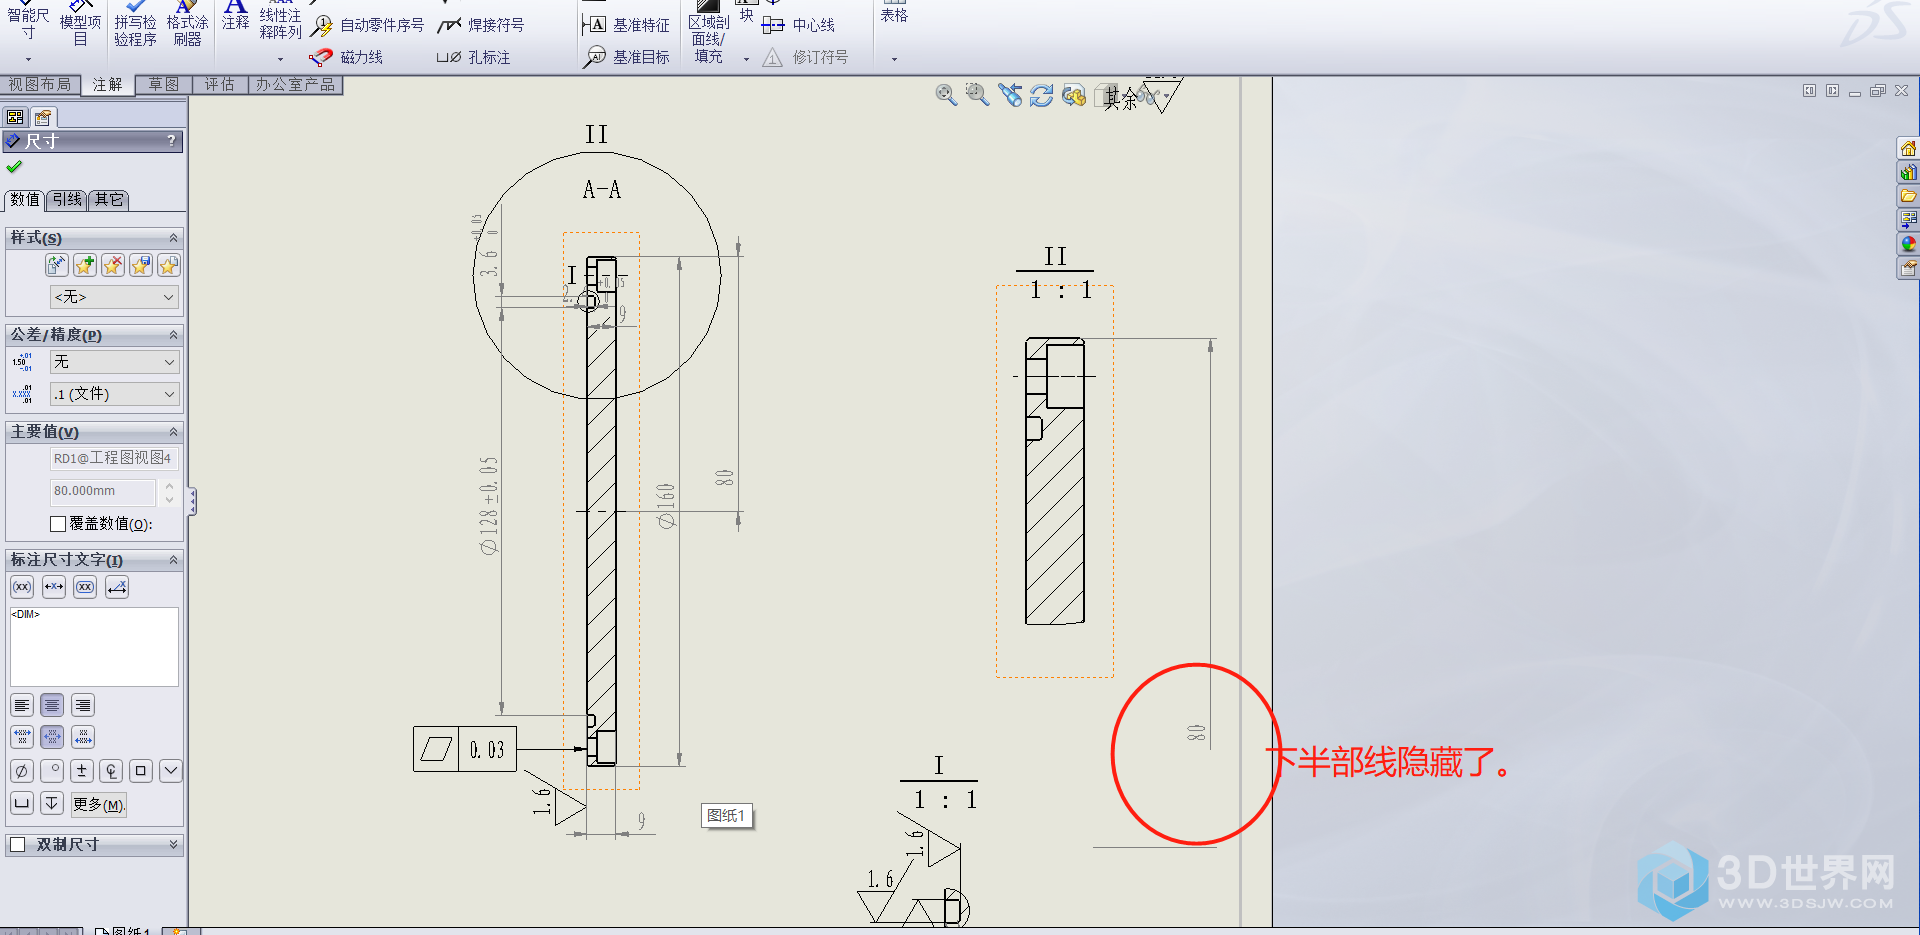Collapse the 标注尺寸文字 section

coord(173,560)
